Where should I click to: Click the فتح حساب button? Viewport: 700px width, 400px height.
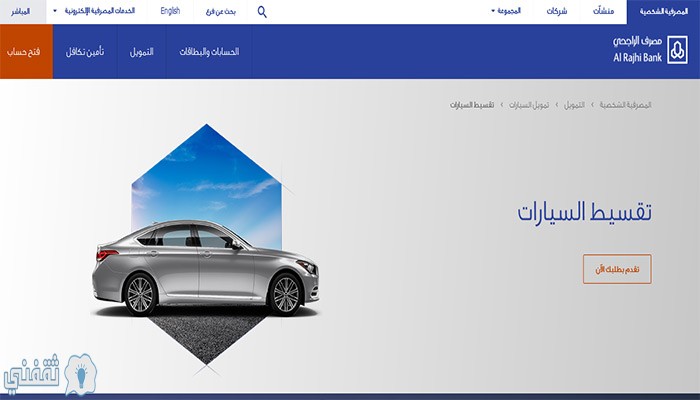[x=26, y=51]
